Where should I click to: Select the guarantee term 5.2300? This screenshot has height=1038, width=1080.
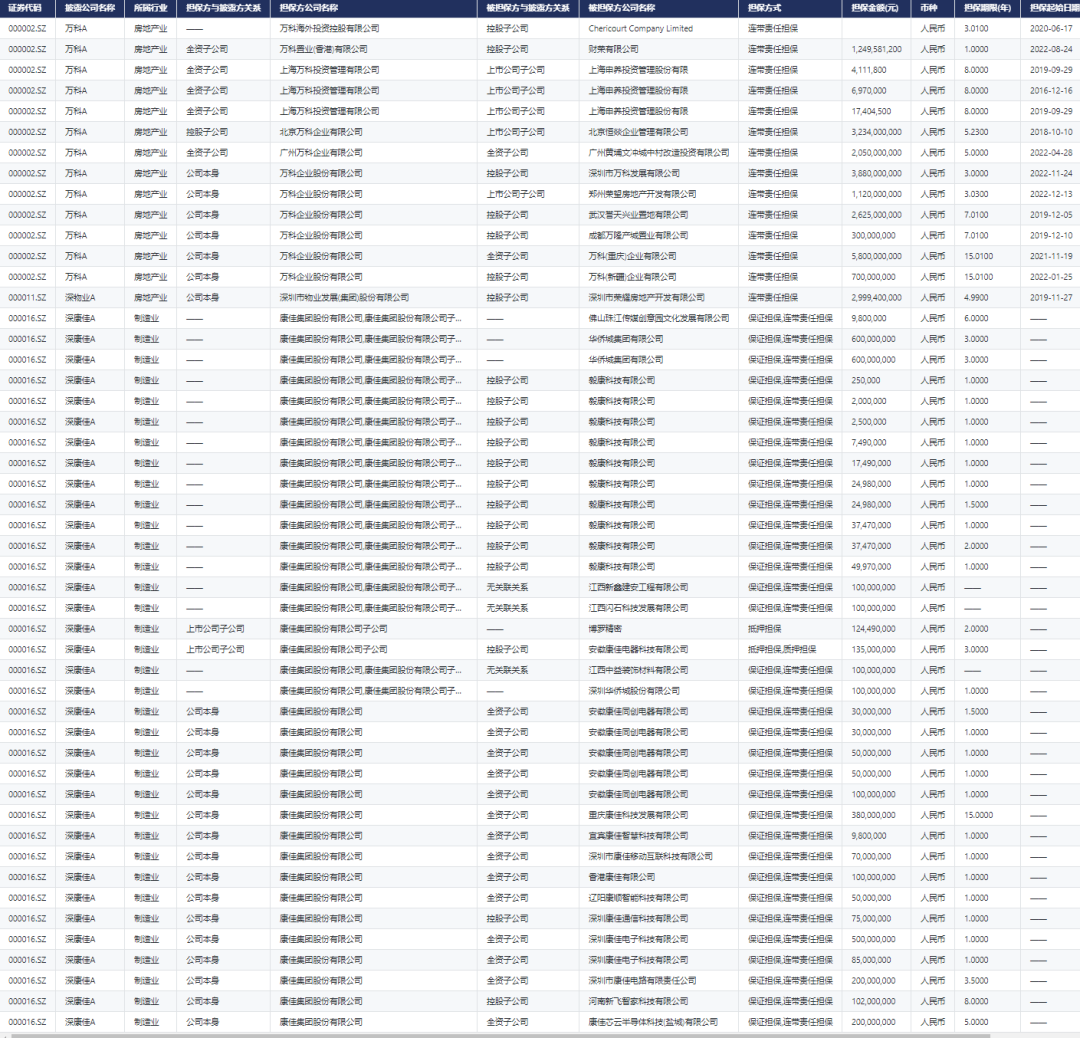pos(976,132)
